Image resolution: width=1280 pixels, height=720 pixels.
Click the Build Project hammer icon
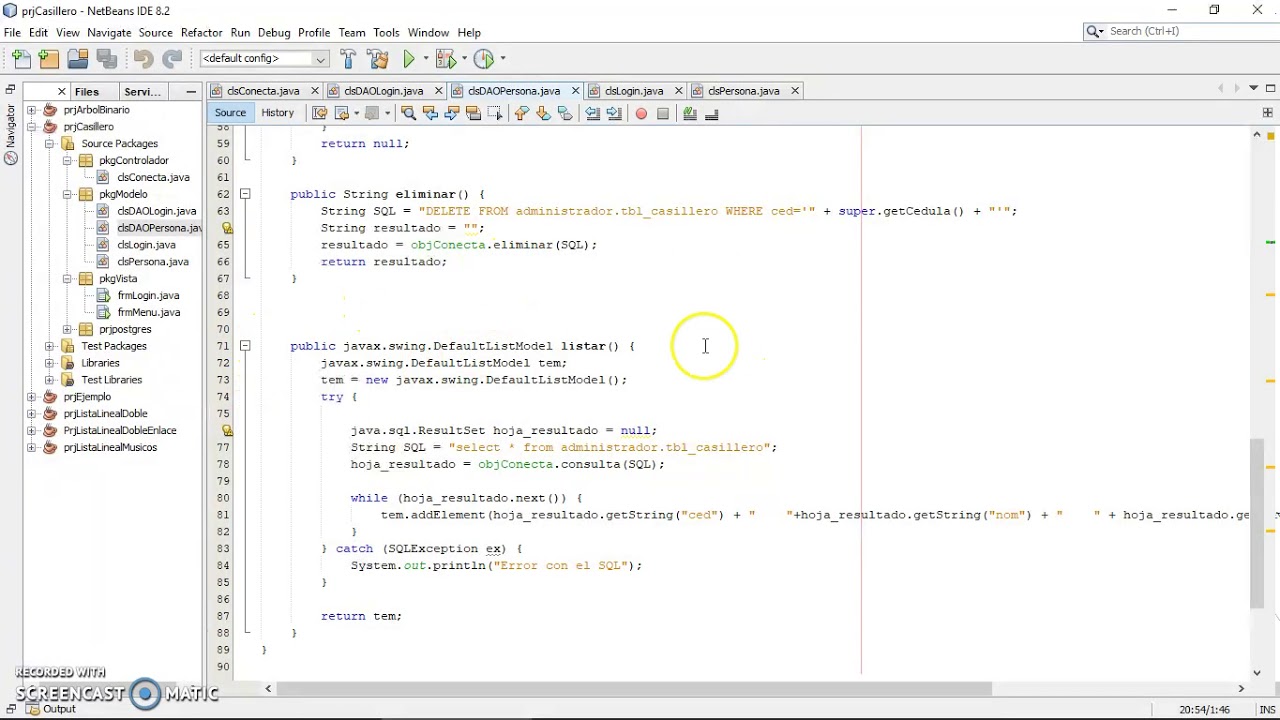pos(348,59)
